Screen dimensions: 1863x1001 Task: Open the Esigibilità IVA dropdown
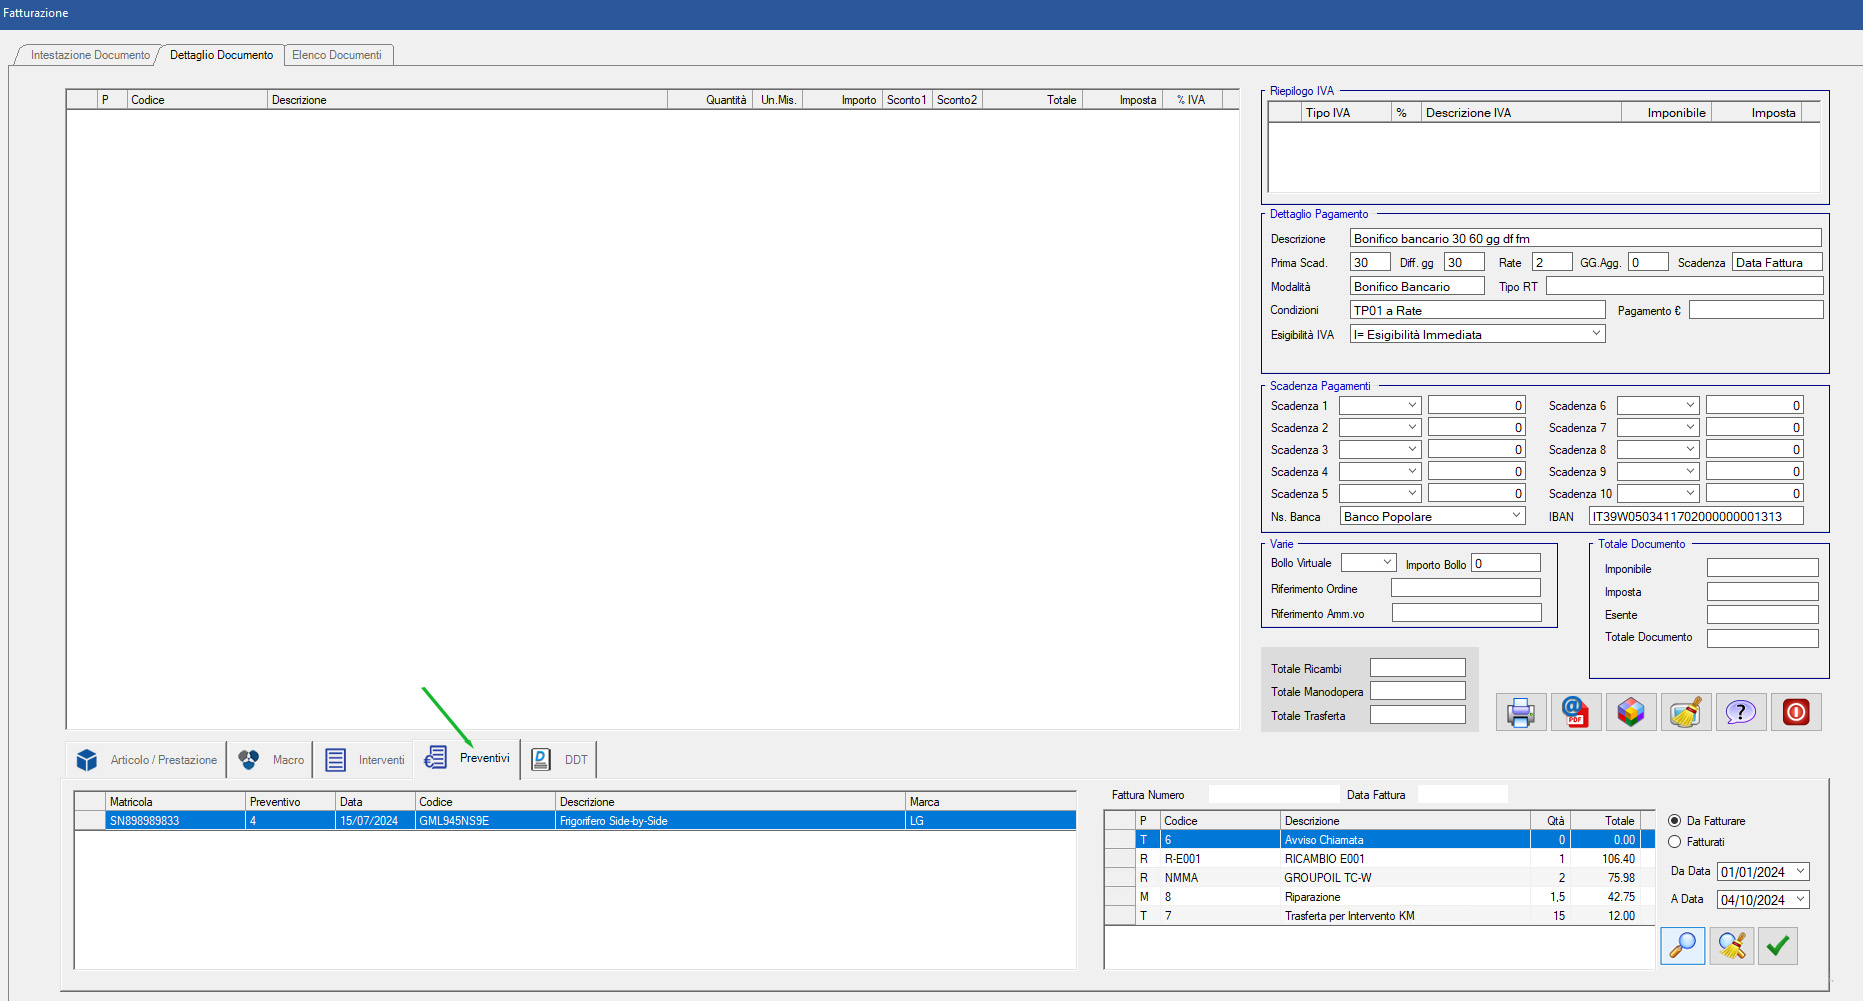tap(1596, 334)
